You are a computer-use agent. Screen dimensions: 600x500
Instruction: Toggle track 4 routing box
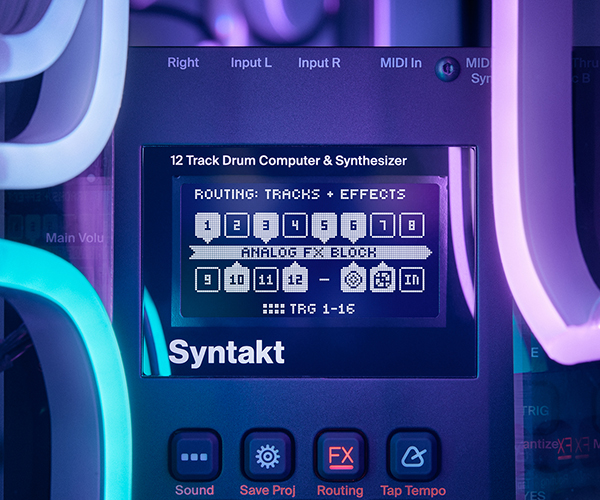coord(295,225)
